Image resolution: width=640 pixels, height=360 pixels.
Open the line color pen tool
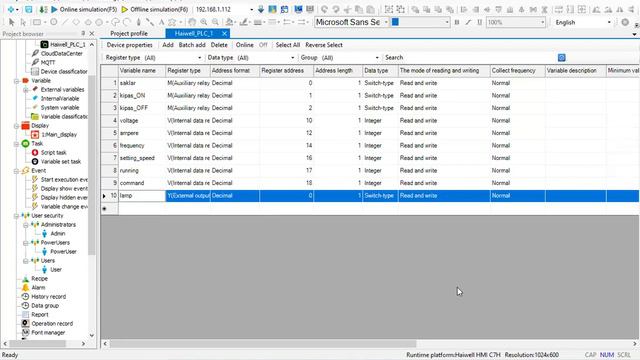[244, 22]
